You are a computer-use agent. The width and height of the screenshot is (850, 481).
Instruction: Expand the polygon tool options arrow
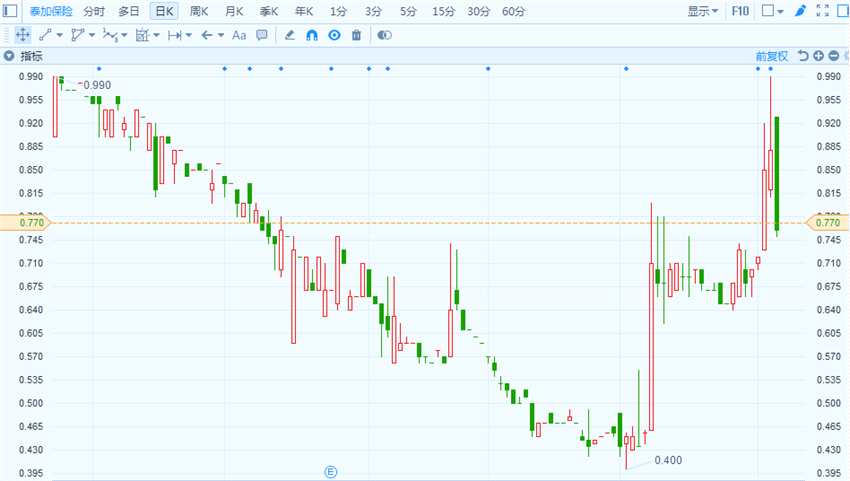pos(92,35)
